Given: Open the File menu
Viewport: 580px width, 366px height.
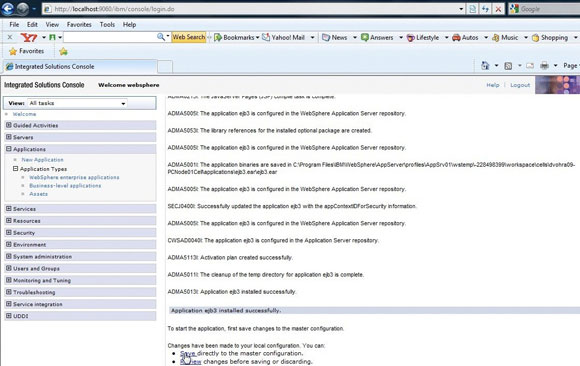Looking at the screenshot, I should pyautogui.click(x=14, y=24).
